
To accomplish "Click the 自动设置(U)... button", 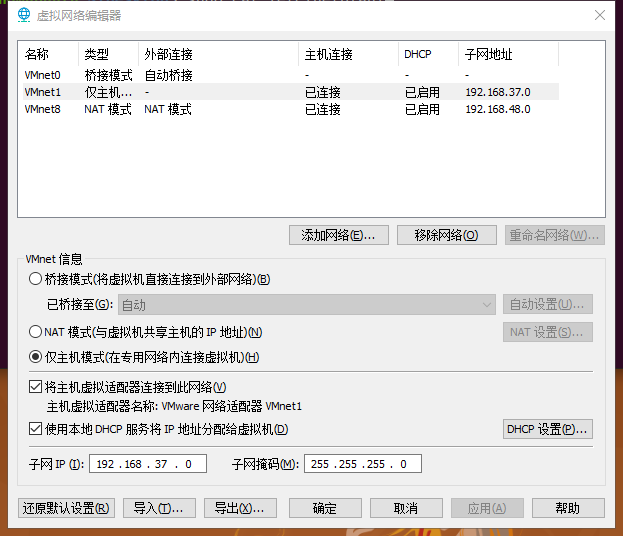I will 548,304.
